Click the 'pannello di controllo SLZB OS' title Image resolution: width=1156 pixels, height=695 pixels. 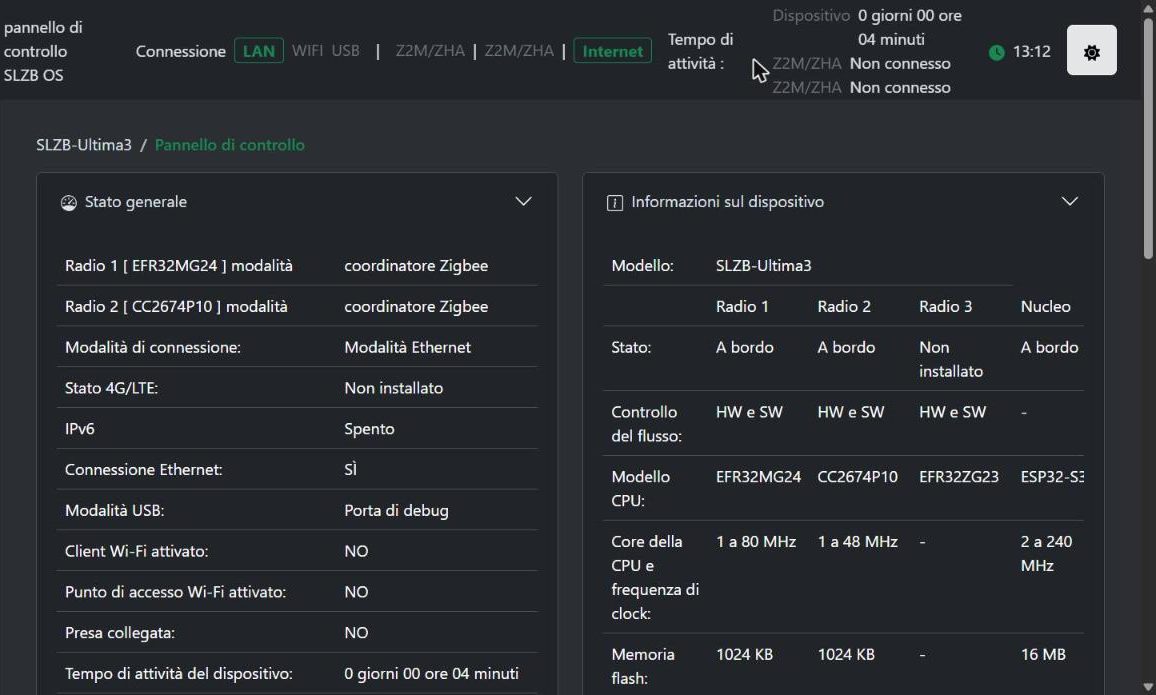click(x=43, y=51)
